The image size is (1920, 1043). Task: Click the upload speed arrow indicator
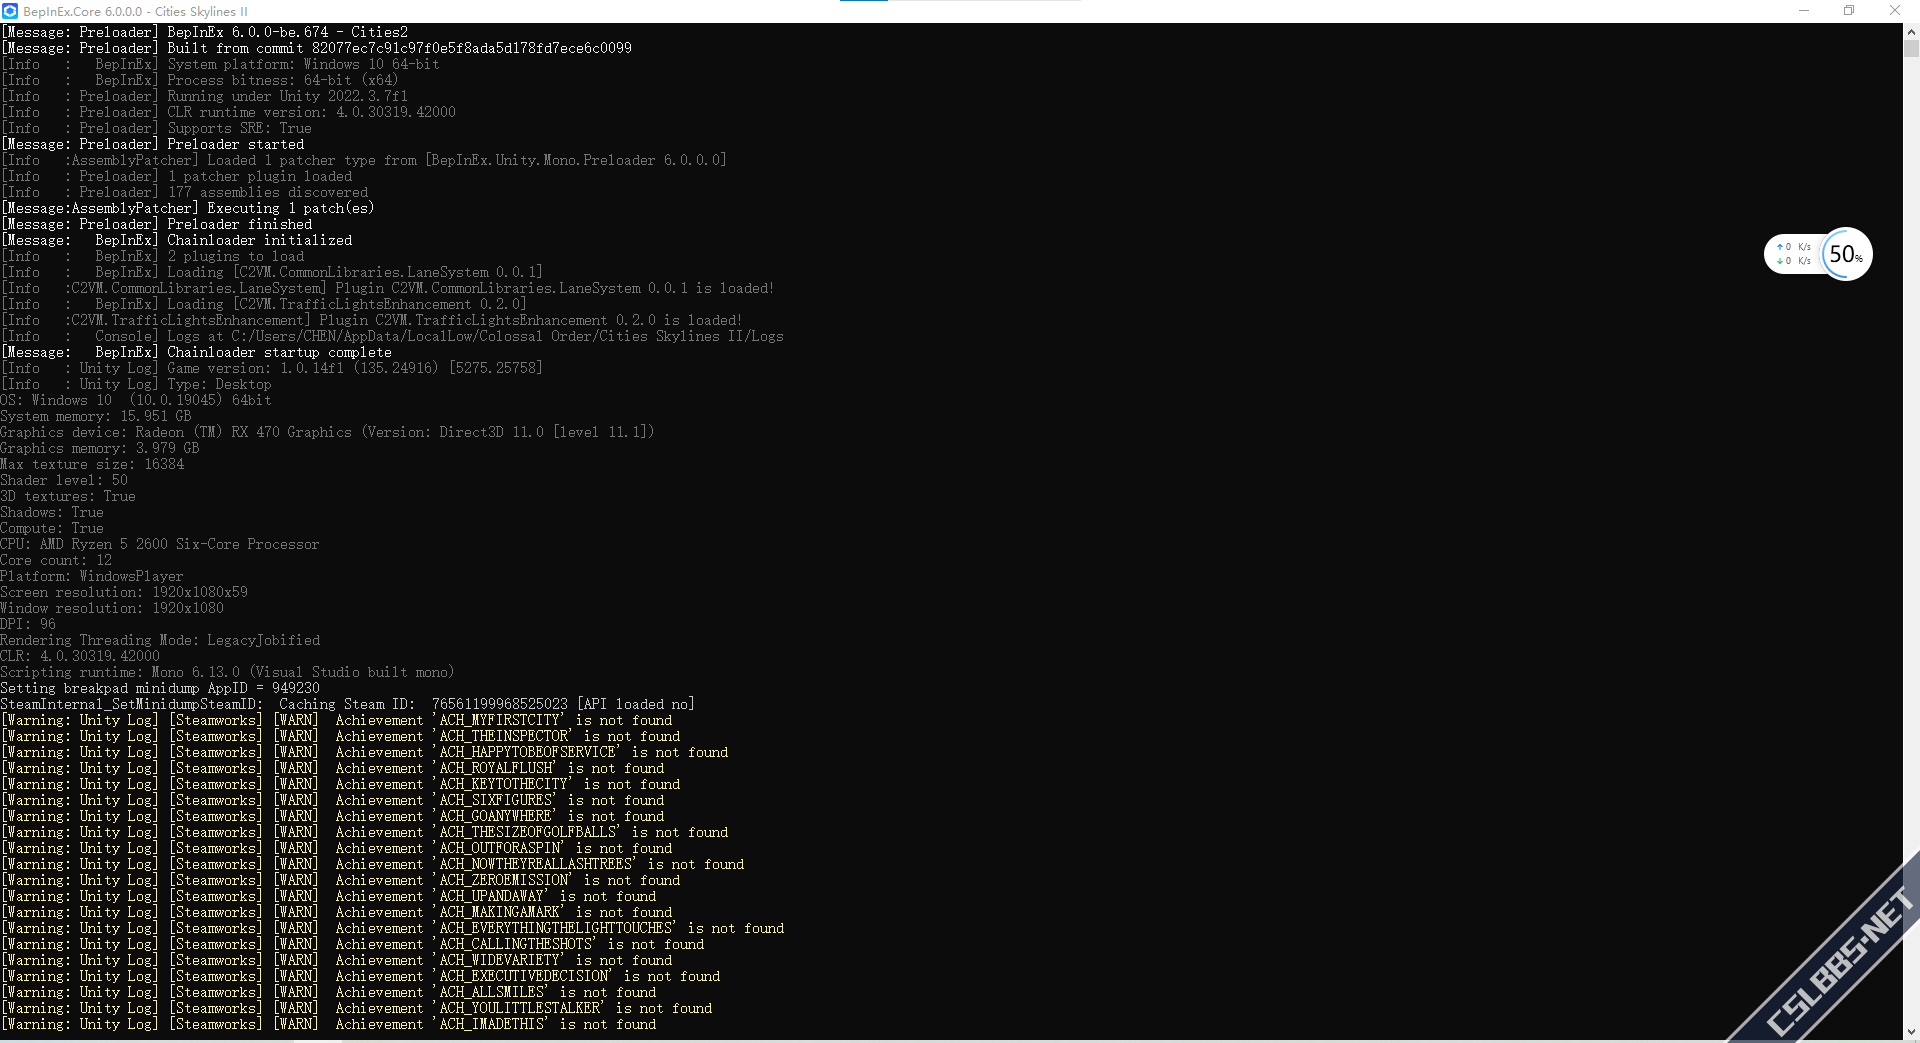tap(1780, 247)
